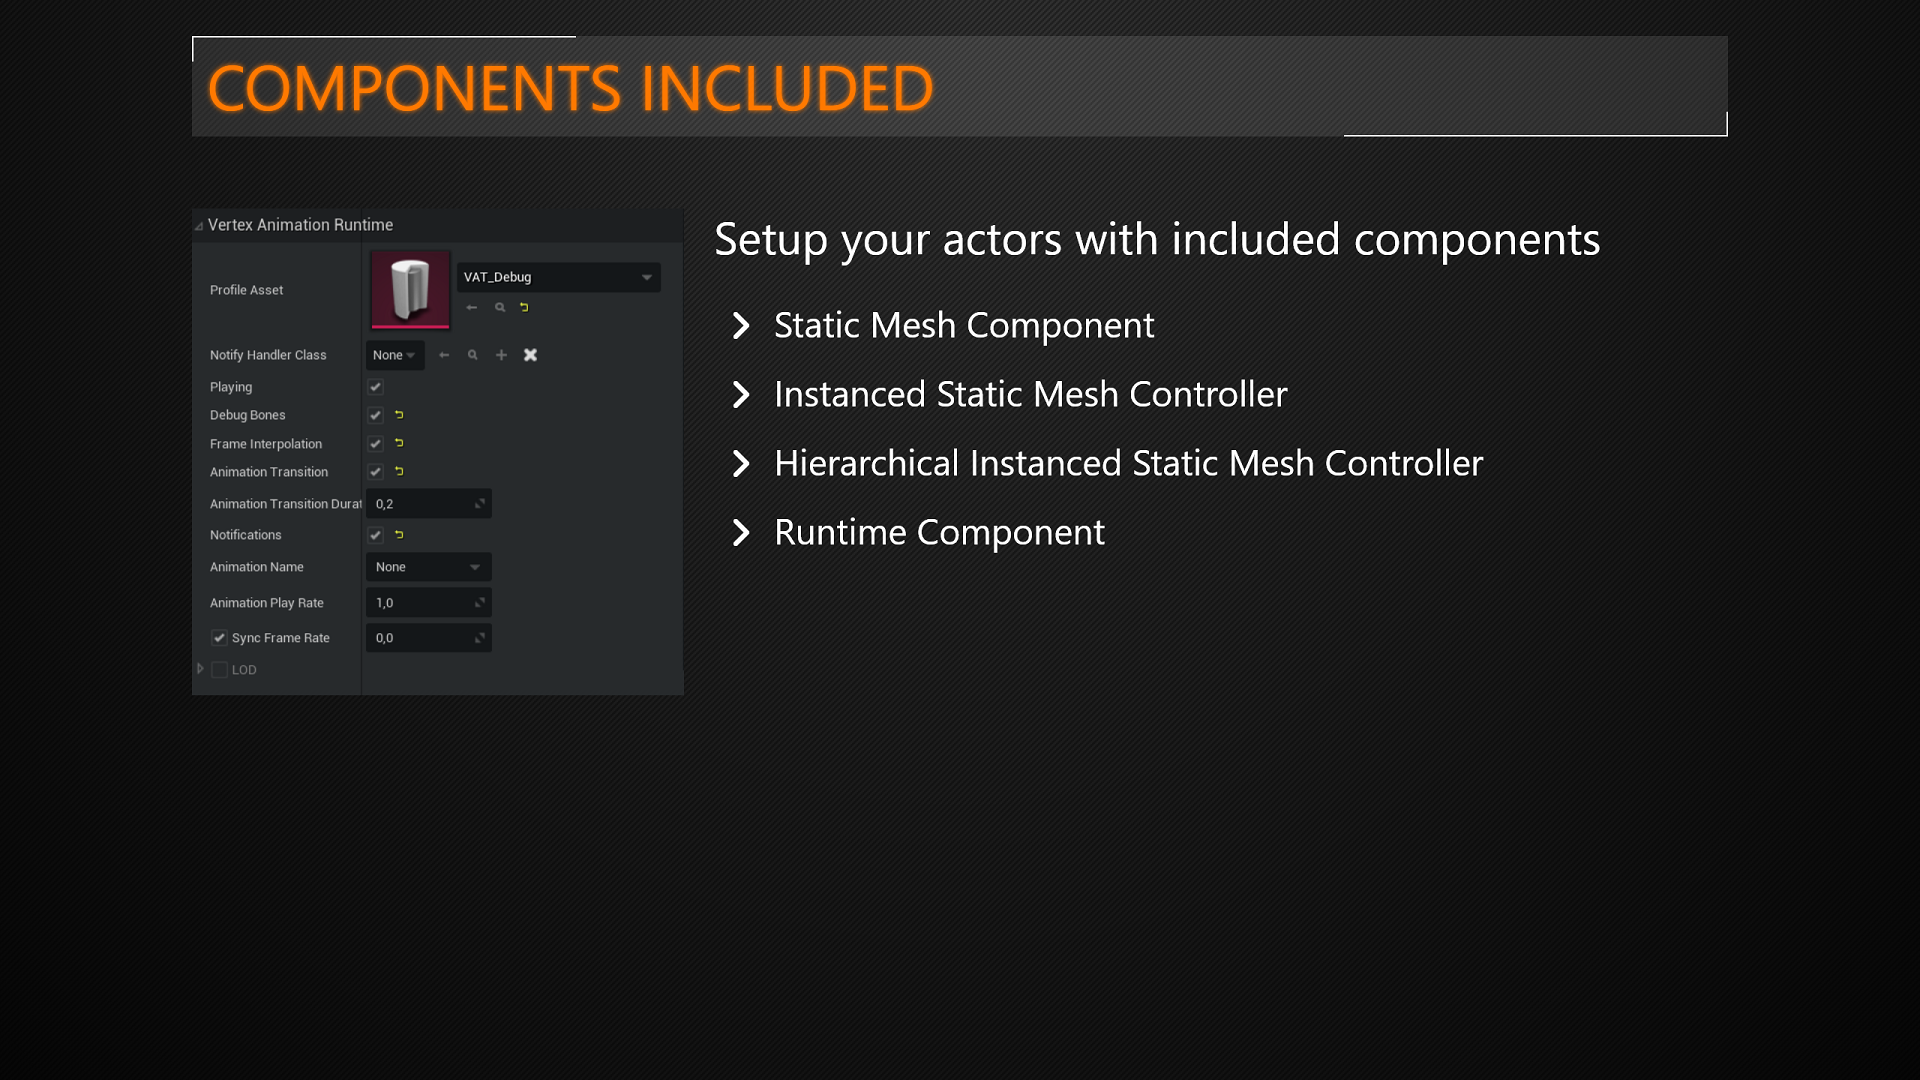1920x1080 pixels.
Task: Click the plus icon beside Notify Handler Class
Action: pyautogui.click(x=502, y=355)
